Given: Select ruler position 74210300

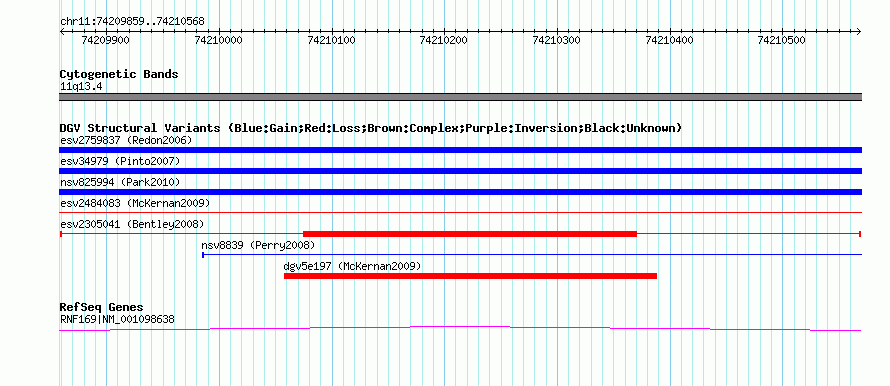Looking at the screenshot, I should [x=556, y=40].
